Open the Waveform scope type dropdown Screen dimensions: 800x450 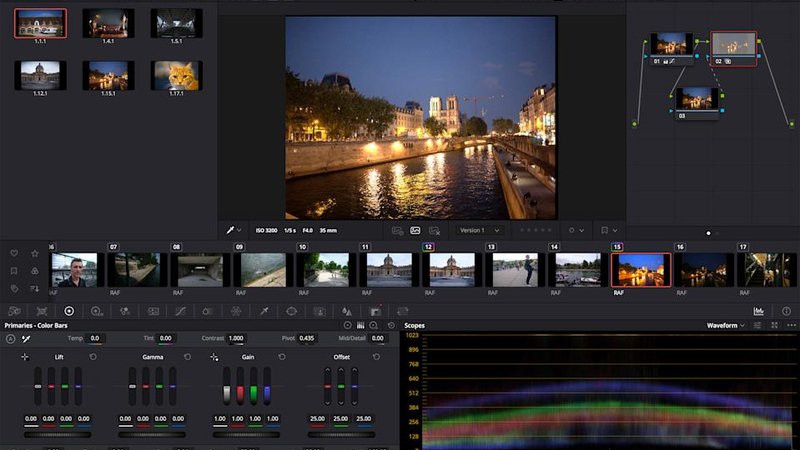[726, 325]
